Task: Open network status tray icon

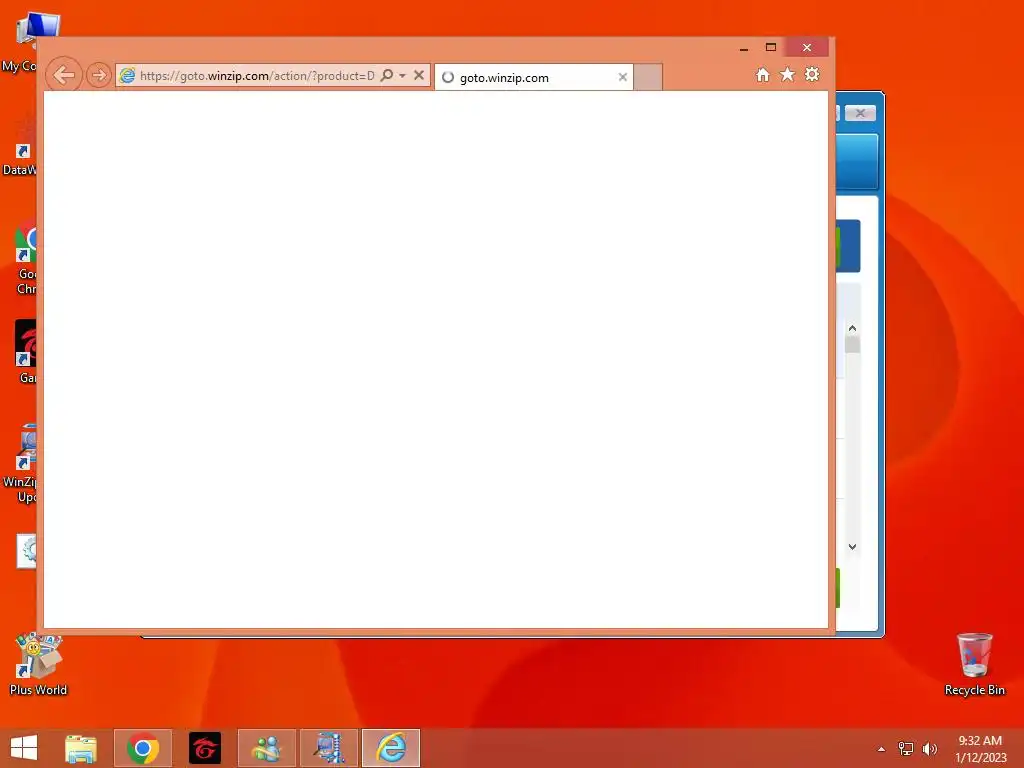Action: pos(906,749)
